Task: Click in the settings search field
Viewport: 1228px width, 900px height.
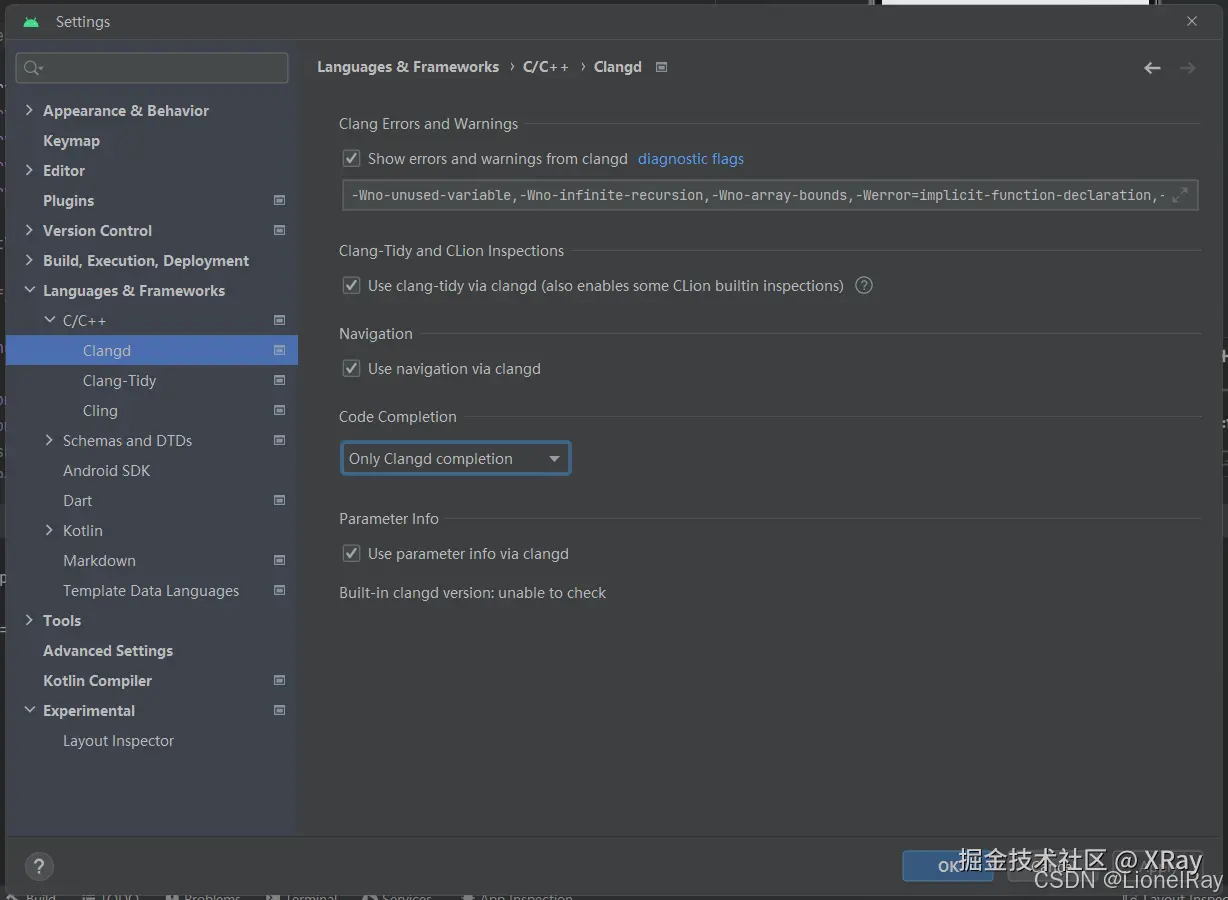Action: coord(152,68)
